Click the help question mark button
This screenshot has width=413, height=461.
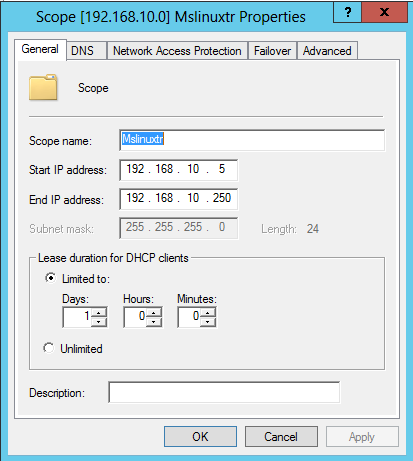(x=347, y=13)
